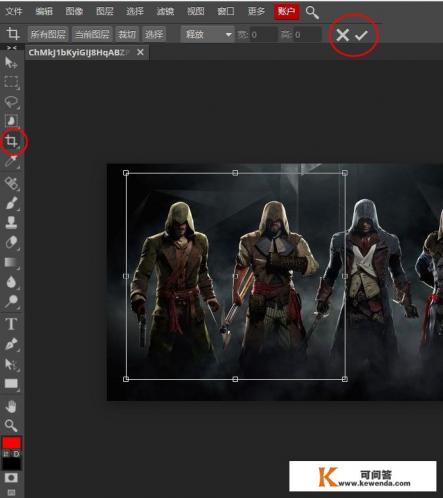Click the left-middle crop handle
The height and width of the screenshot is (498, 443).
point(126,276)
